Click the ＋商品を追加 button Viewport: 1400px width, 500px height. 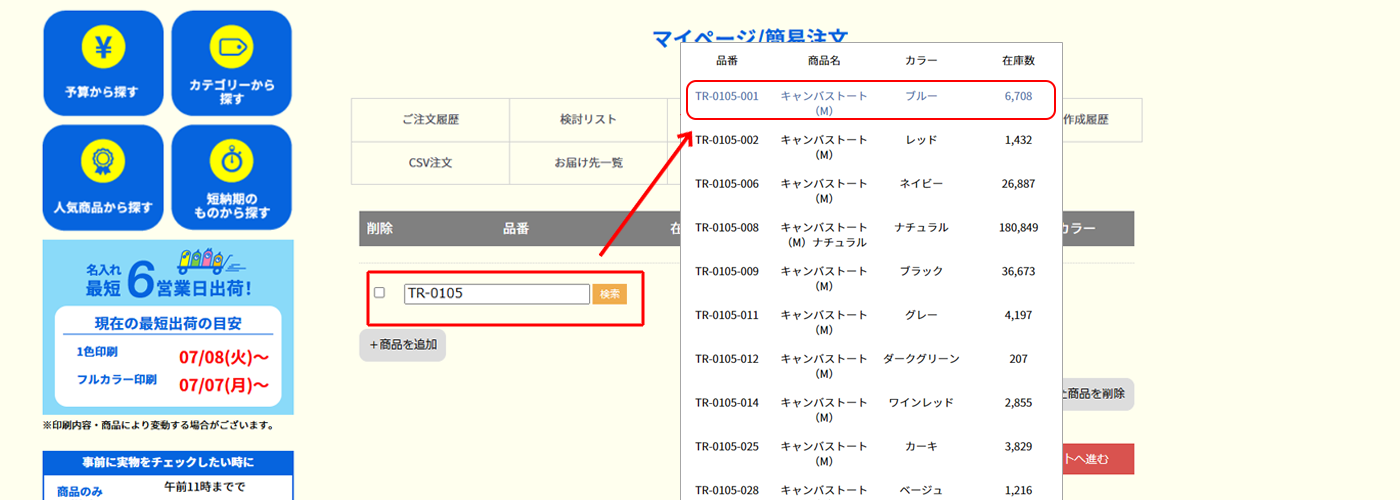403,344
